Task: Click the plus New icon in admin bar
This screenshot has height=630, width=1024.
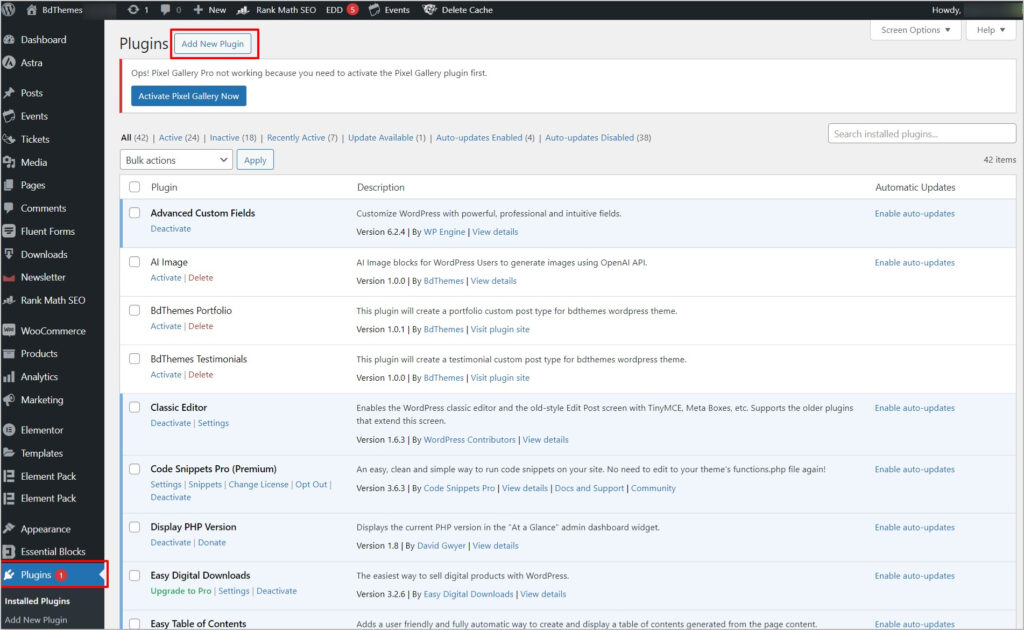Action: [198, 10]
